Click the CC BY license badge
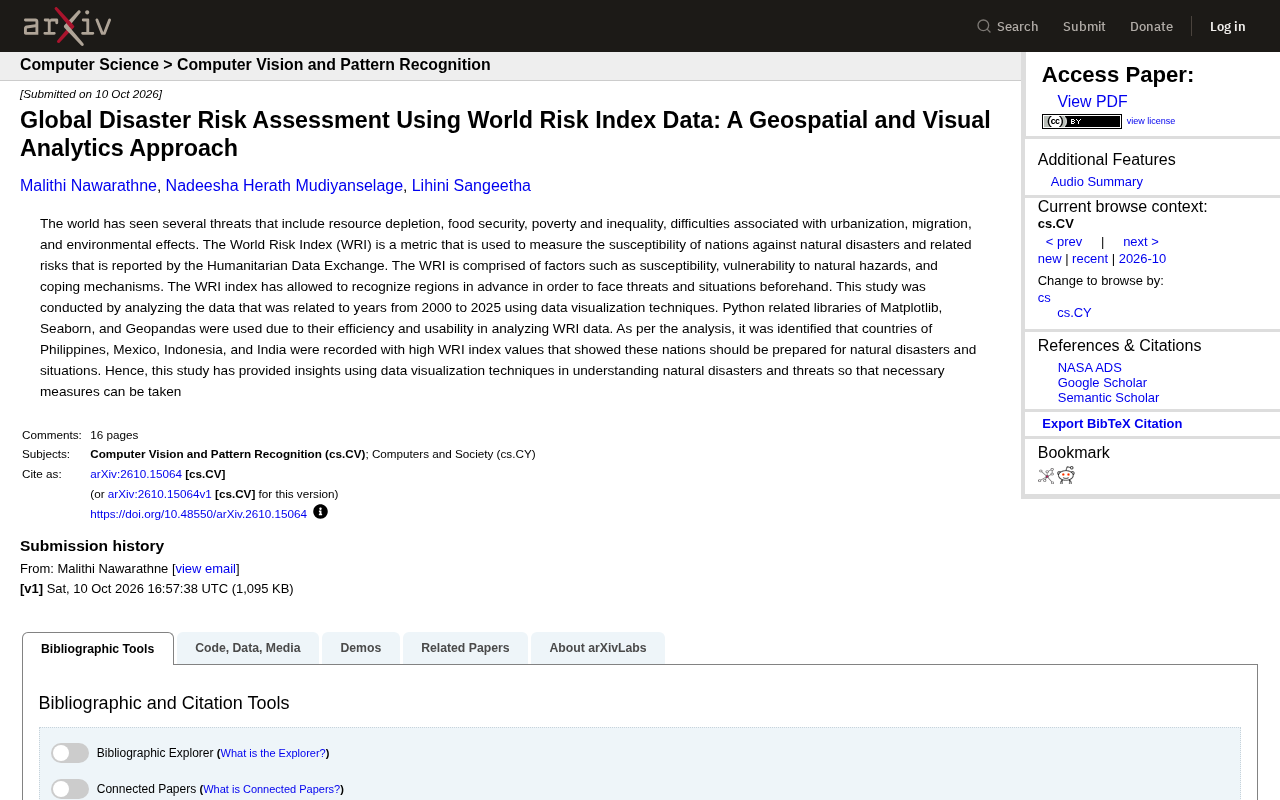The image size is (1280, 800). click(1082, 121)
